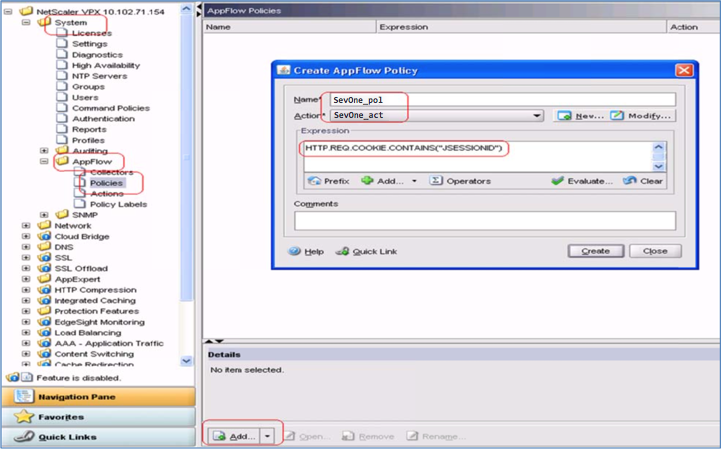Click the AAA - Application Traffic icon
Image resolution: width=721 pixels, height=450 pixels.
44,343
